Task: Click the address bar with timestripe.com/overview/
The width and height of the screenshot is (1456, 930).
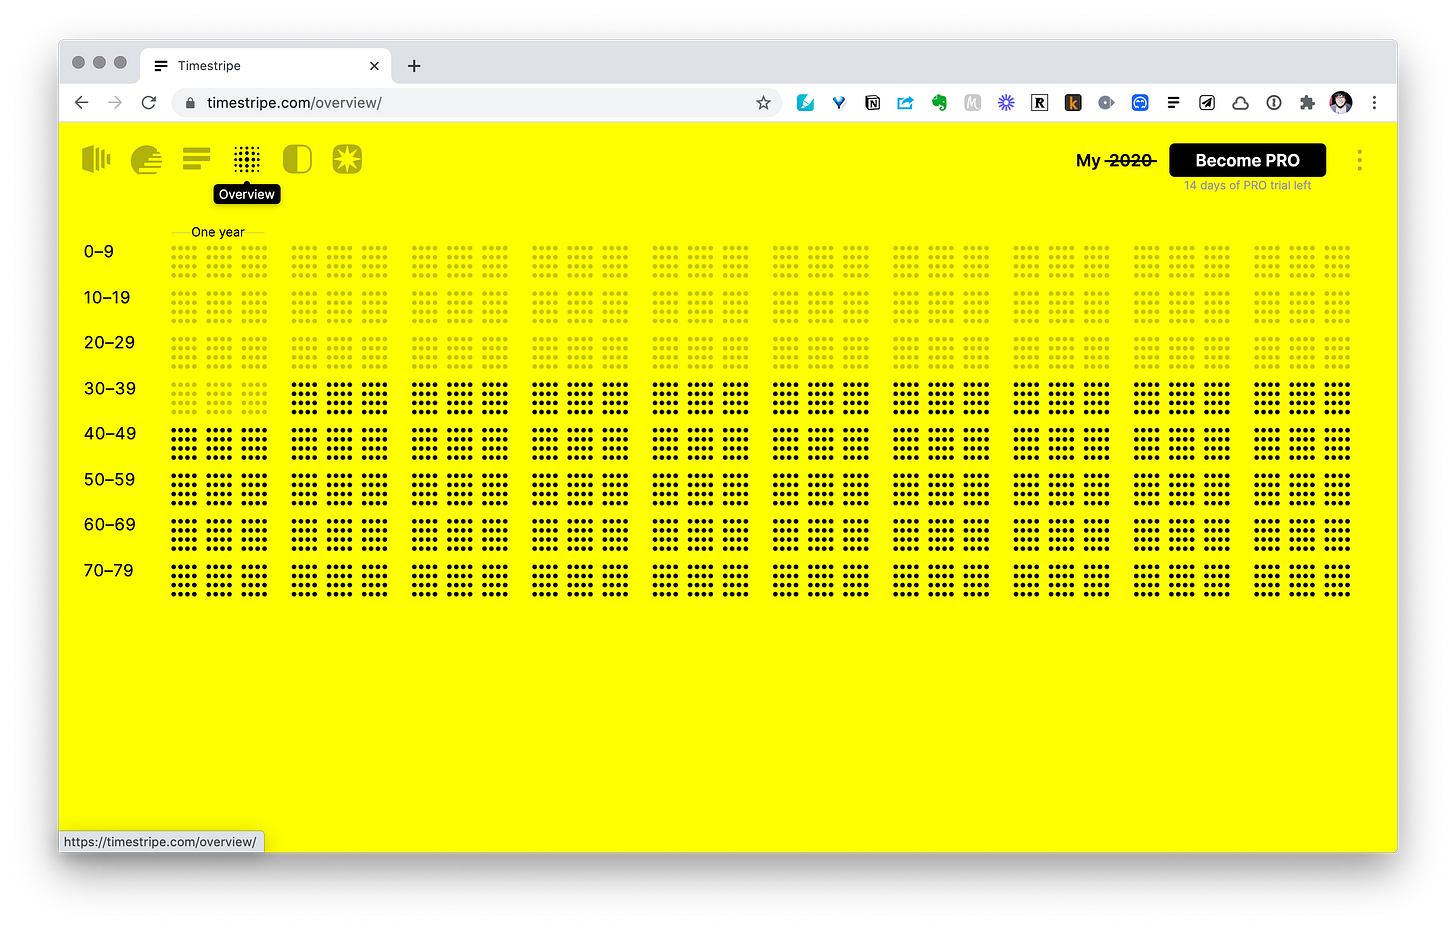Action: (477, 102)
